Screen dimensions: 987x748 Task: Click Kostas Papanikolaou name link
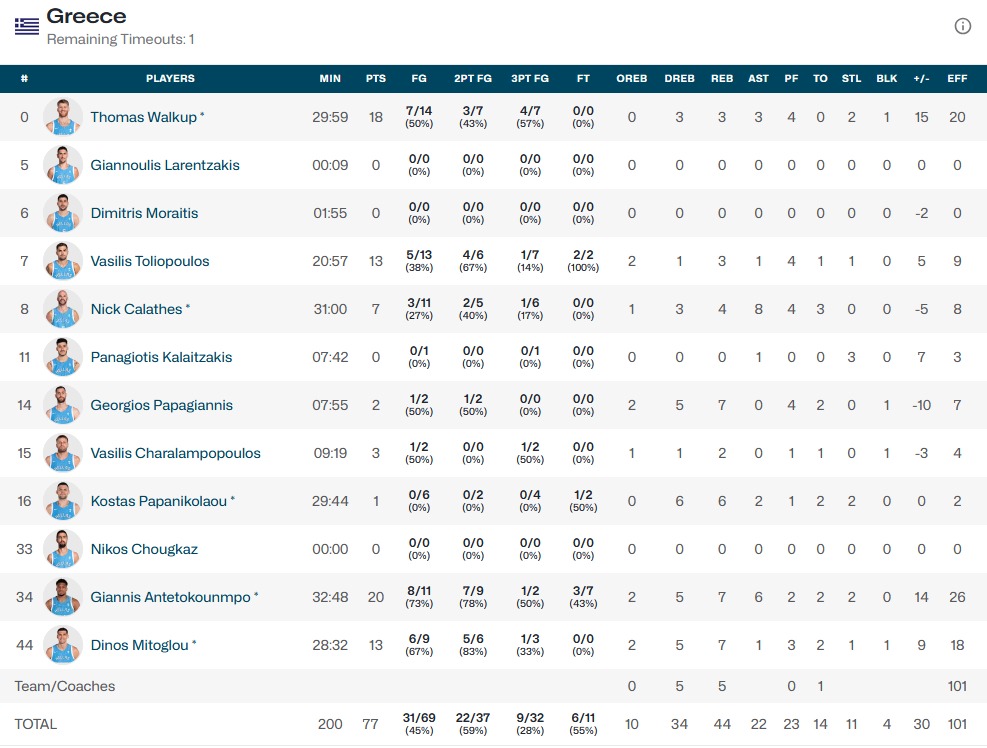[158, 501]
